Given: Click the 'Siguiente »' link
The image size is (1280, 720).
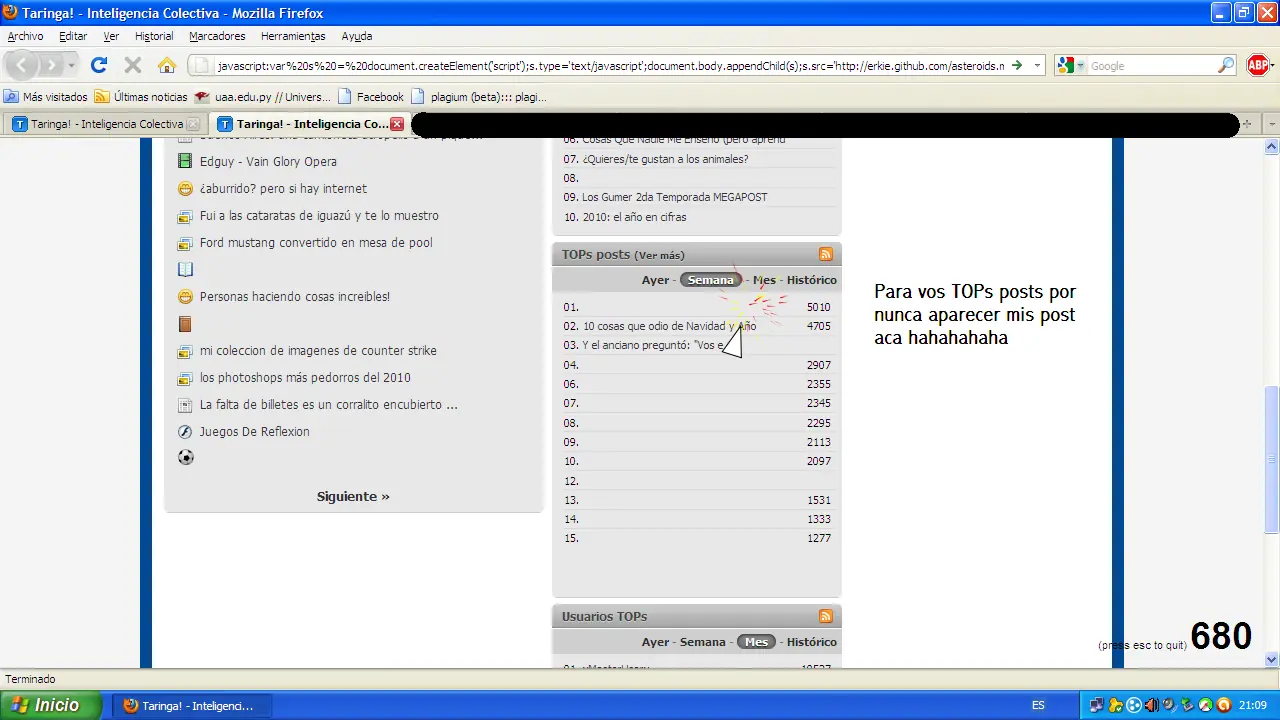Looking at the screenshot, I should pos(352,496).
